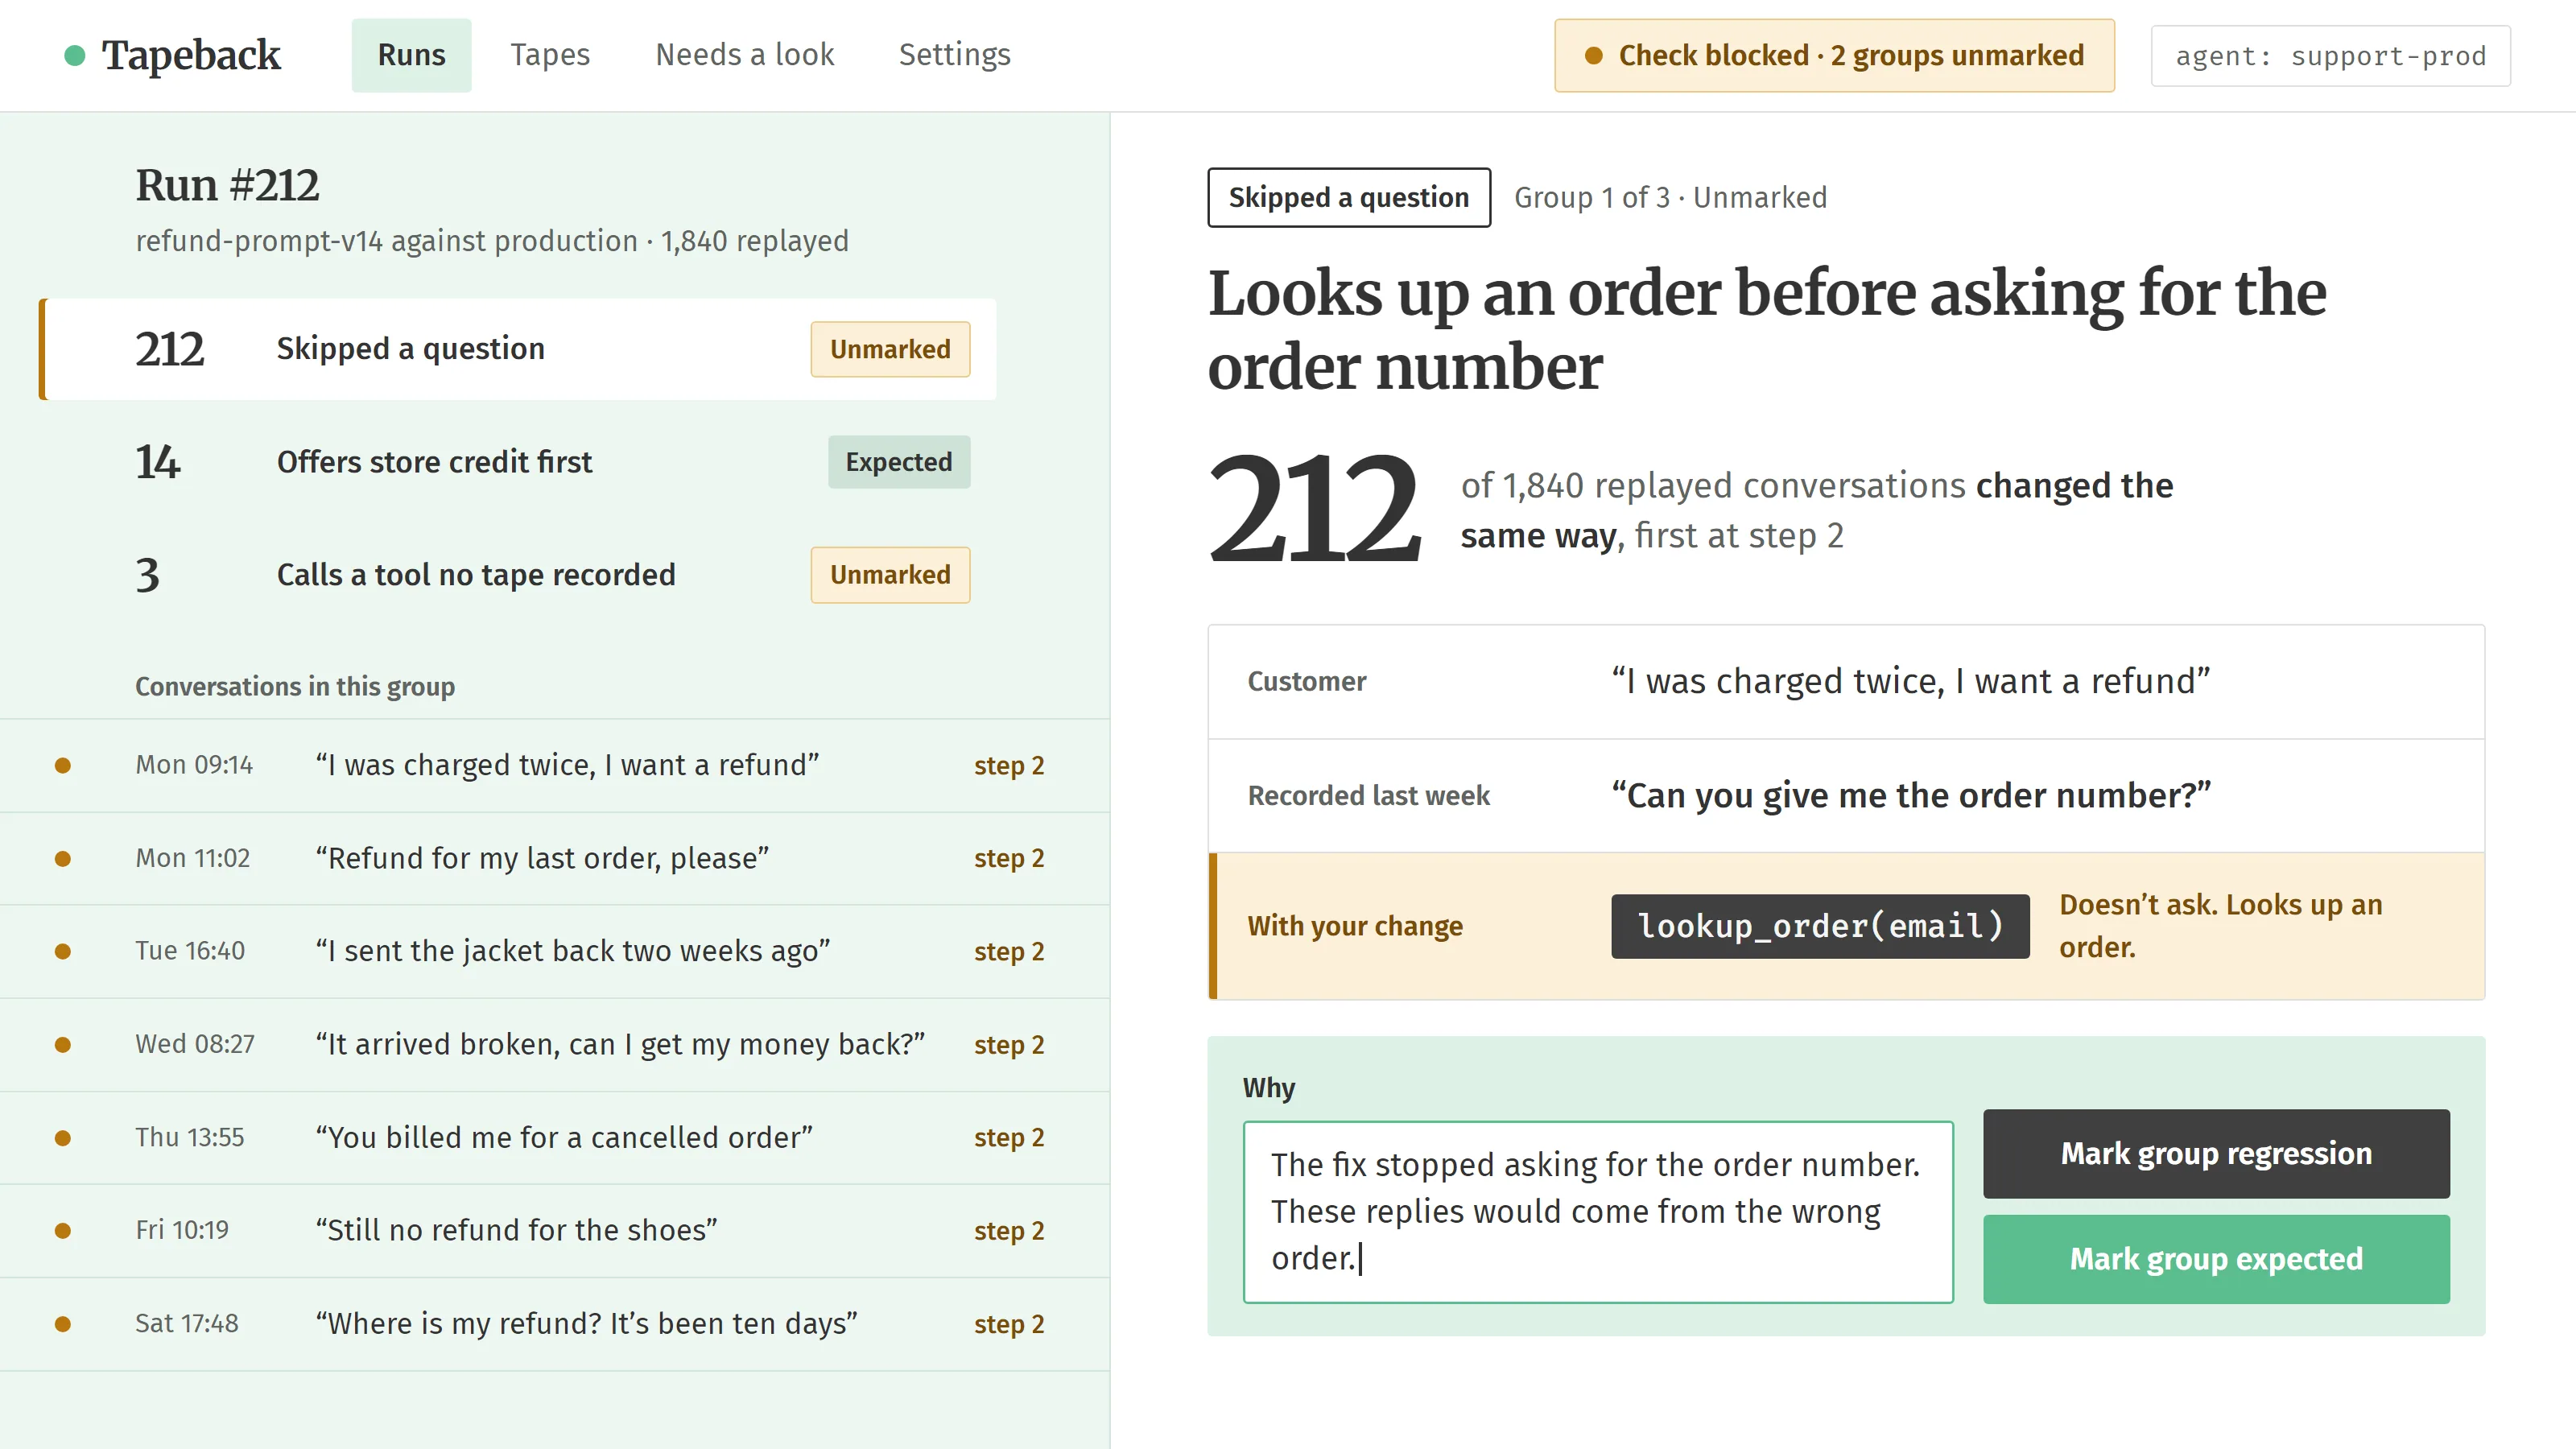Click the Customer quote "I was charged twice" in detail
Viewport: 2576px width, 1449px height.
pyautogui.click(x=1911, y=682)
